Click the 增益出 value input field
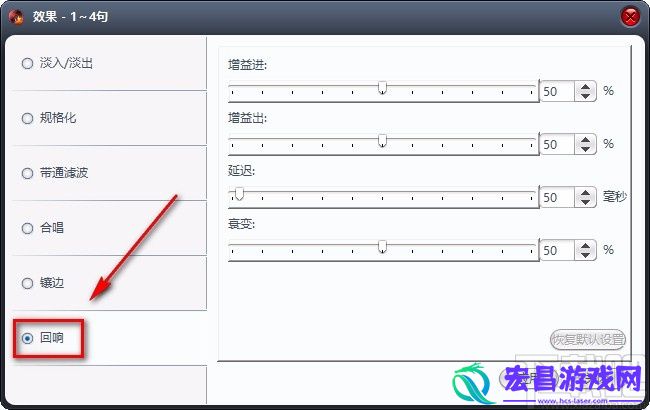This screenshot has width=650, height=410. coord(558,145)
